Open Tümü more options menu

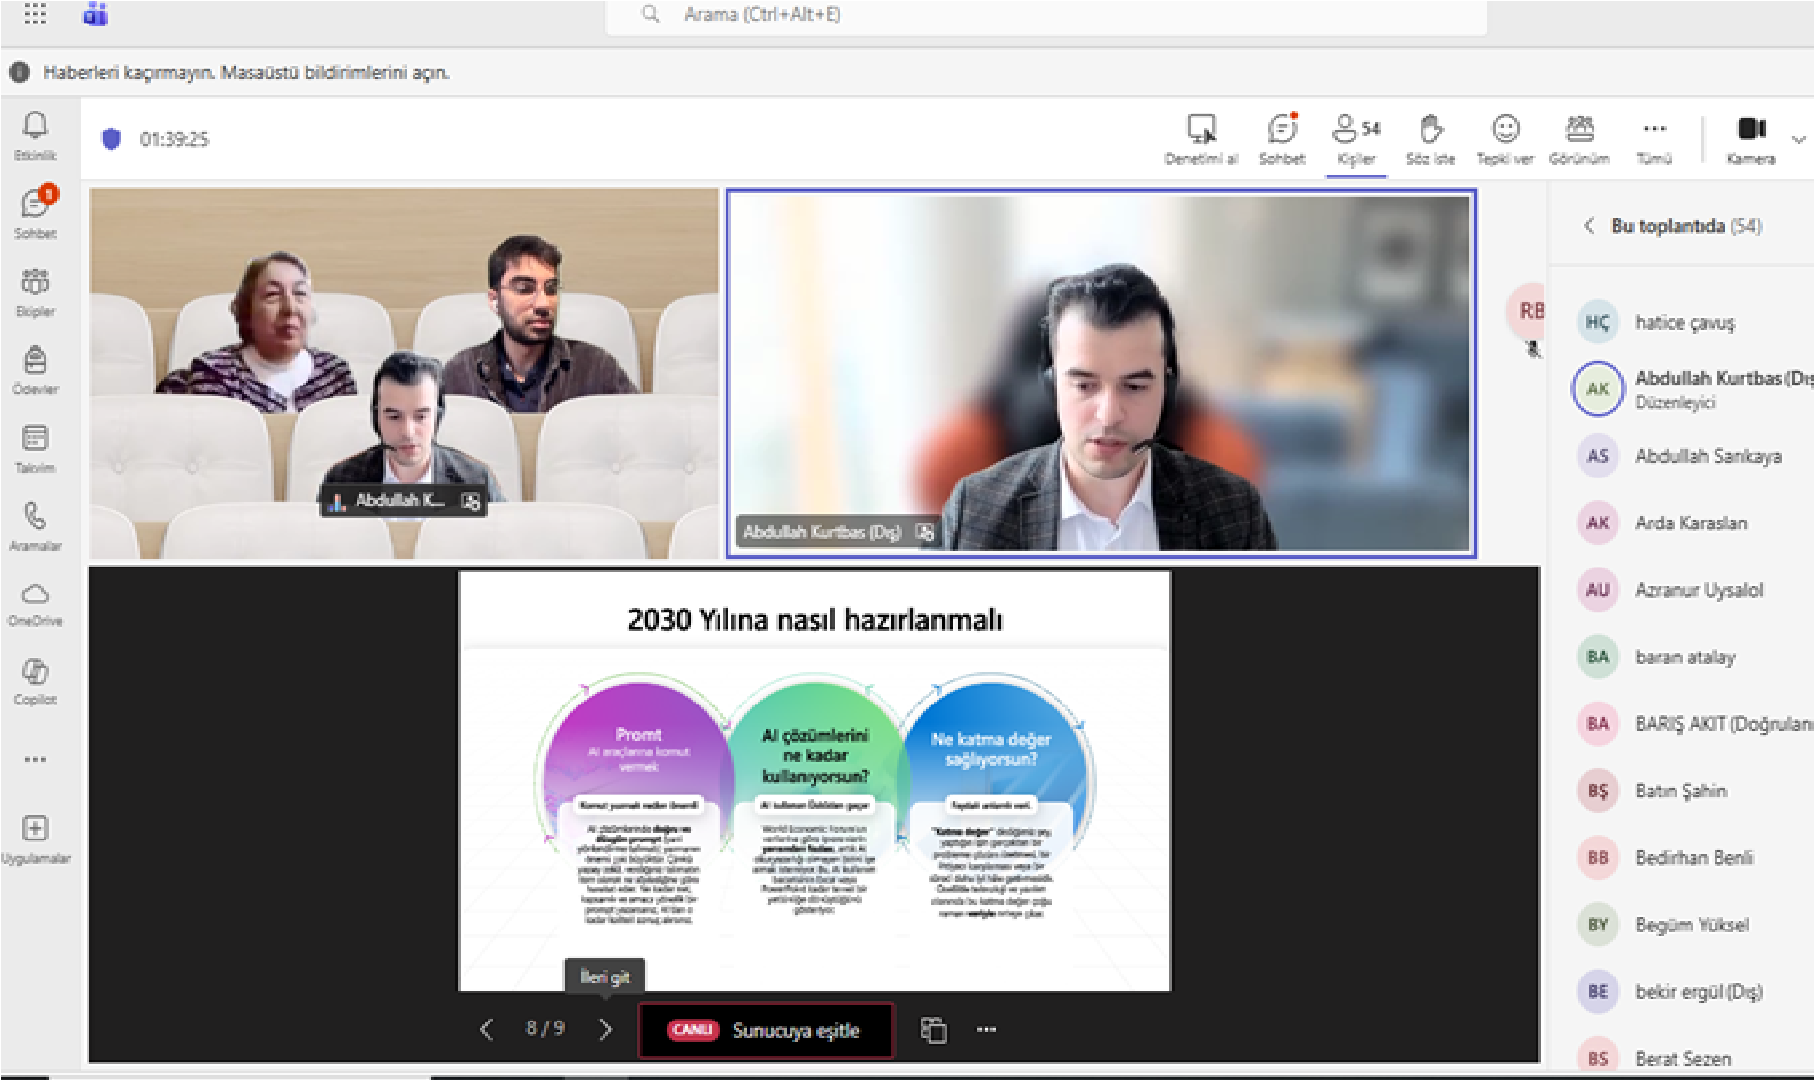click(1654, 138)
